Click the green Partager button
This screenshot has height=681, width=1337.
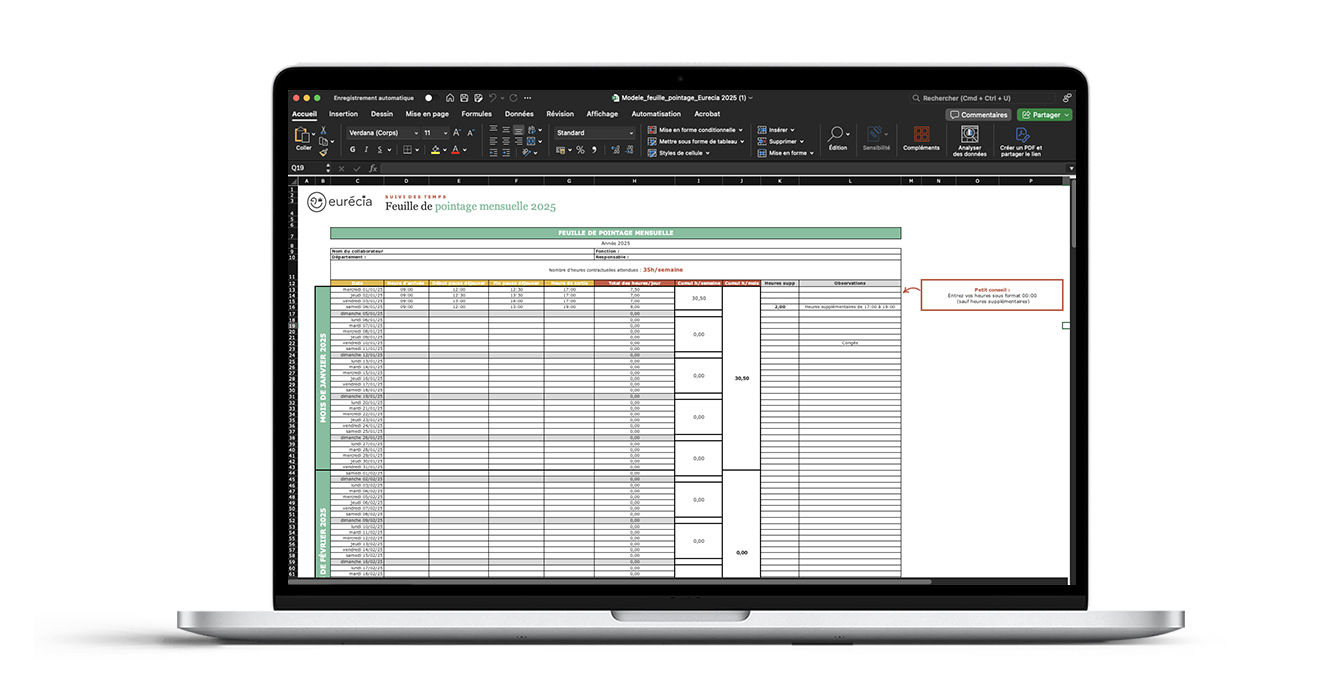point(1044,115)
